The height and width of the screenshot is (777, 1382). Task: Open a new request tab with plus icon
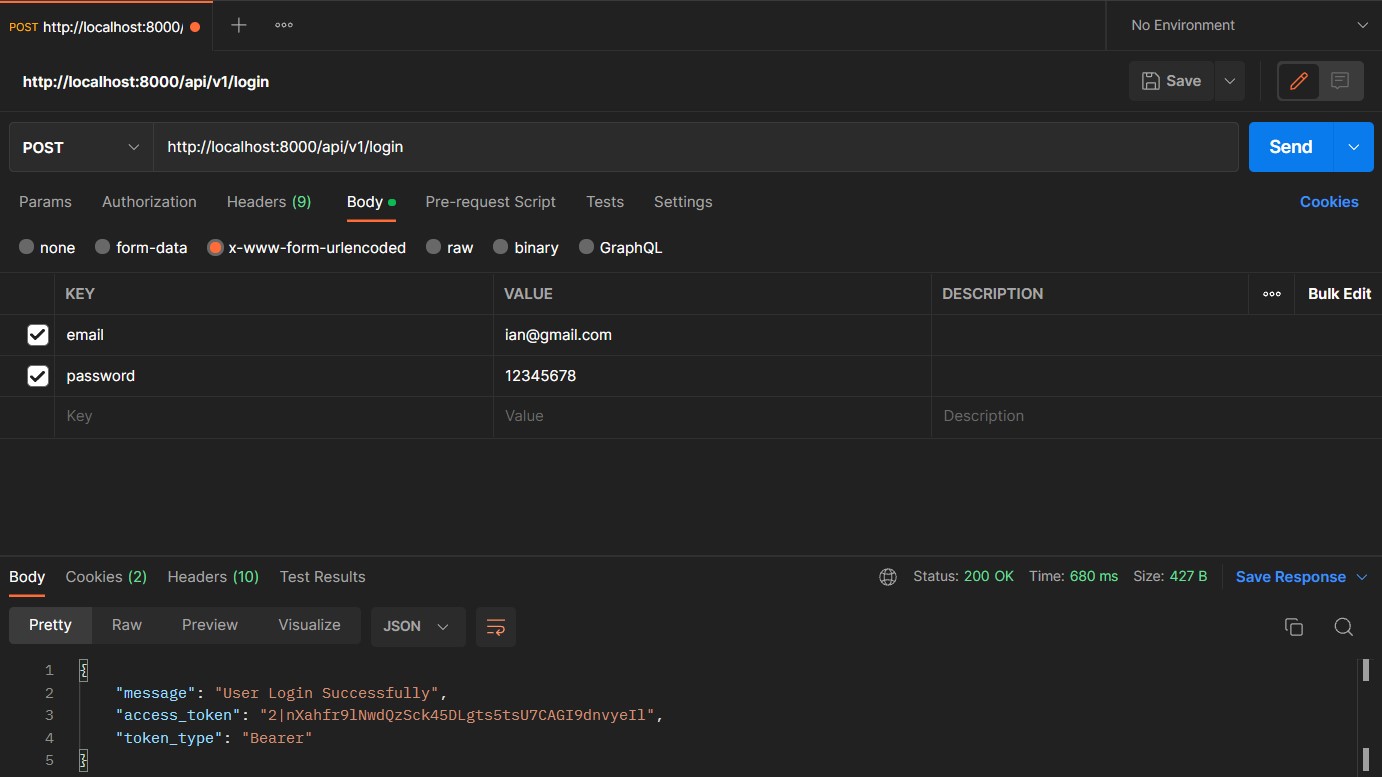pos(237,25)
